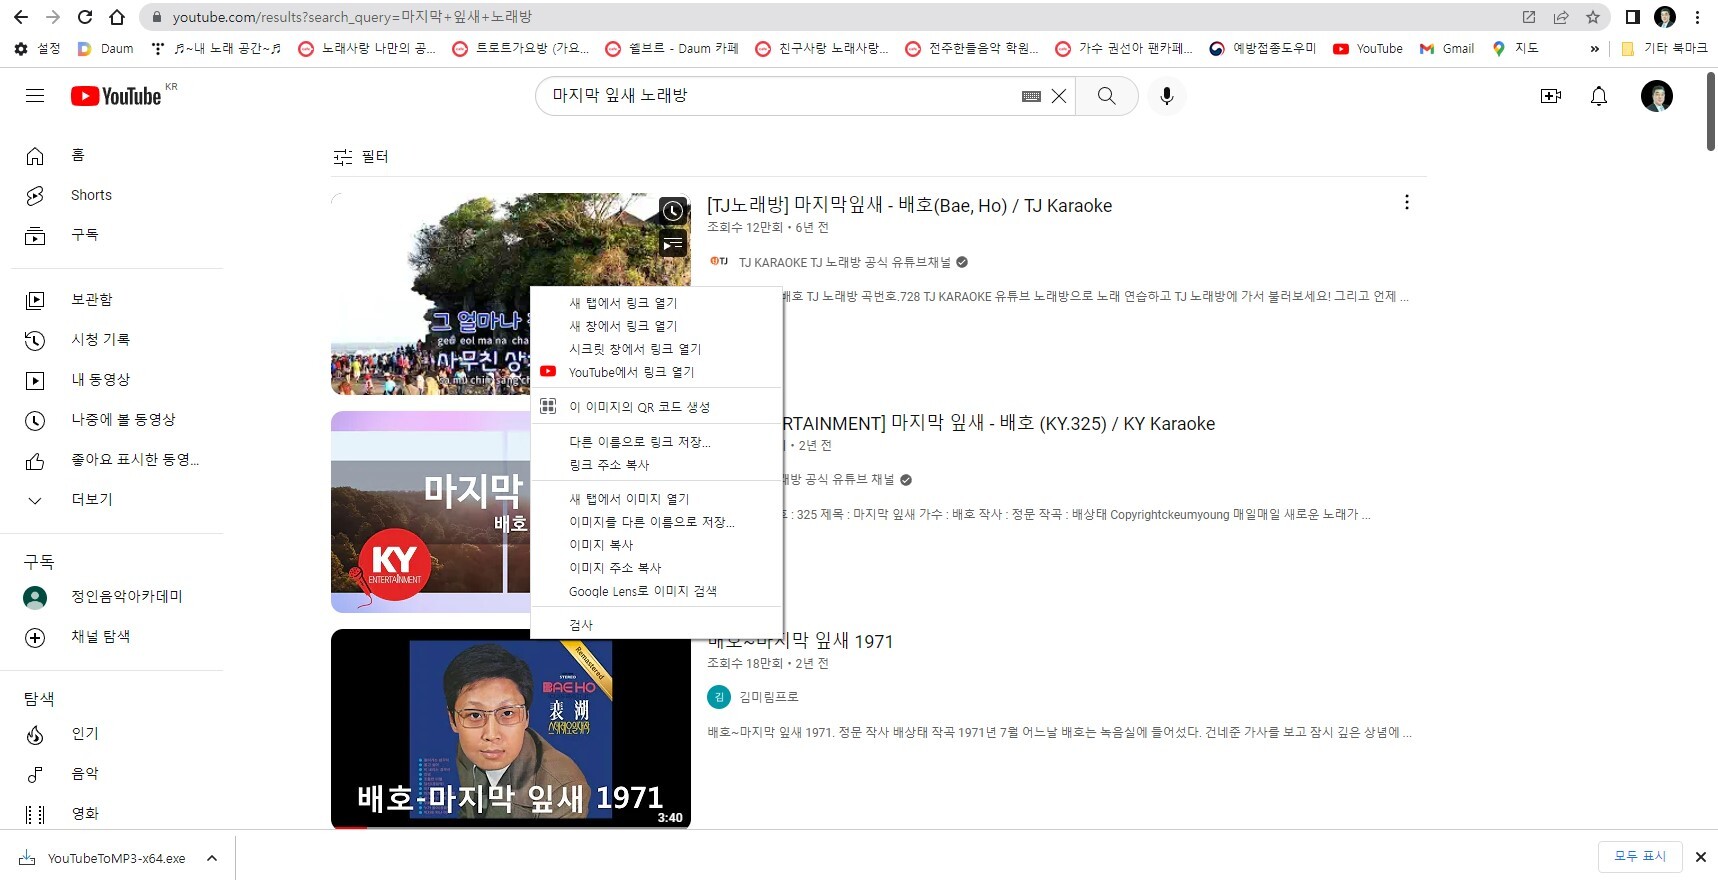Choose 새 탭에서 링크 열기 in context menu
This screenshot has width=1718, height=886.
pos(656,303)
